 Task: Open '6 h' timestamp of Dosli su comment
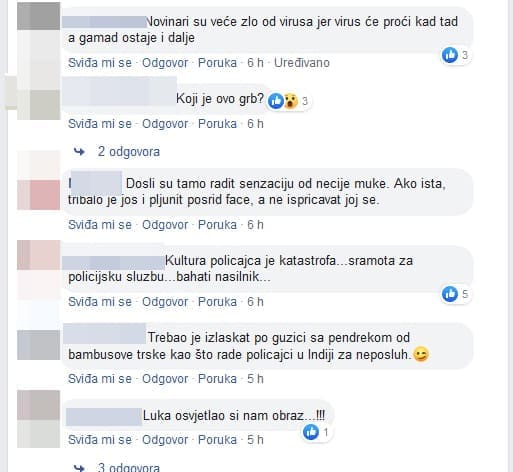(255, 225)
